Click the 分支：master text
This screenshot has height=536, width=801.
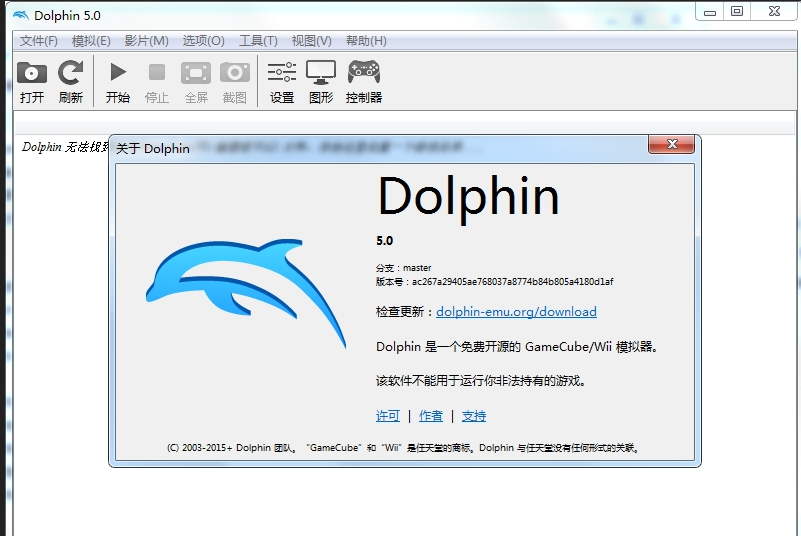tap(404, 268)
